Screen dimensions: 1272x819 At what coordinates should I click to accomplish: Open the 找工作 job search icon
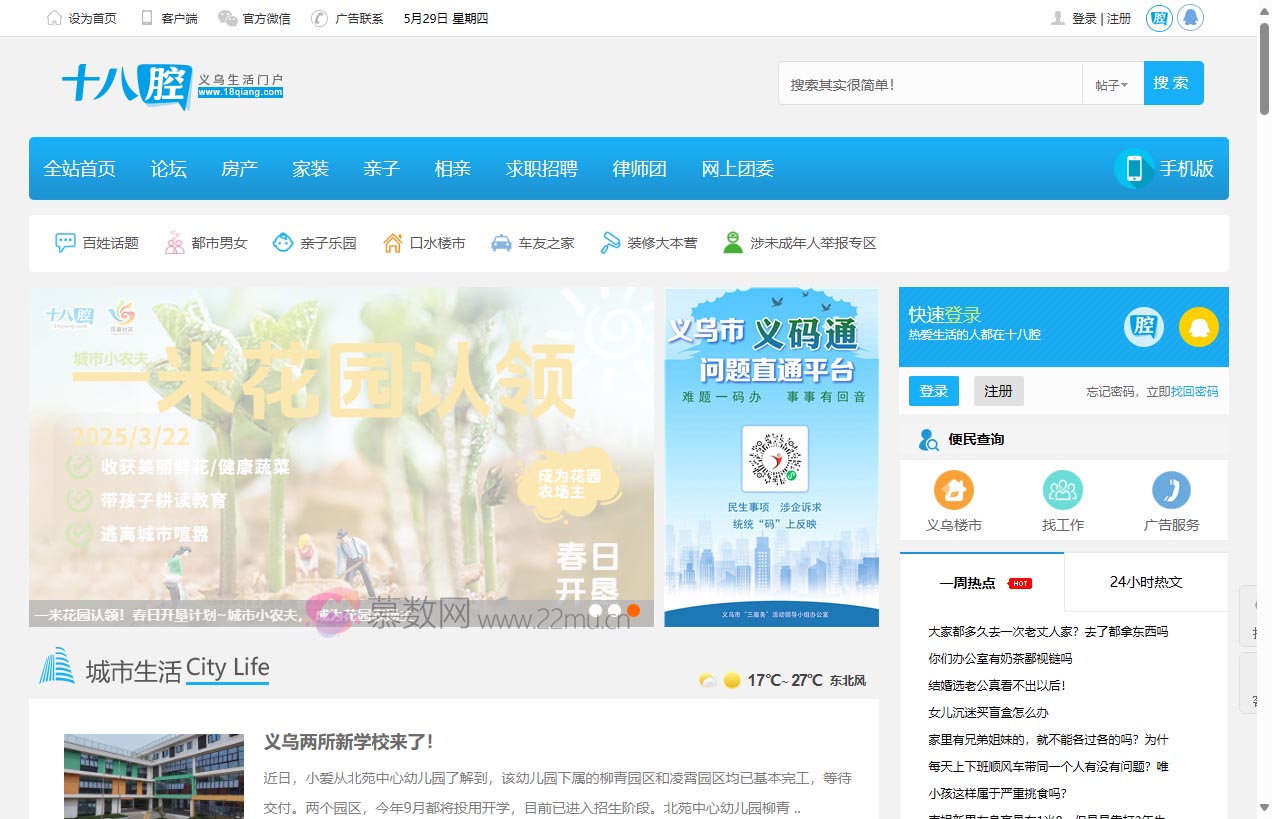1062,490
